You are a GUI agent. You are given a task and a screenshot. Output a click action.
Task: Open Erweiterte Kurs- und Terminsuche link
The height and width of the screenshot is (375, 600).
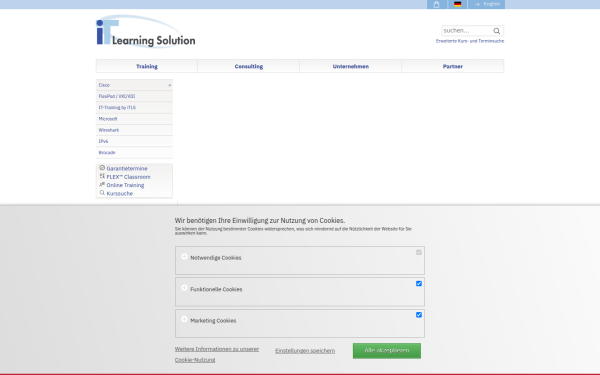(470, 41)
